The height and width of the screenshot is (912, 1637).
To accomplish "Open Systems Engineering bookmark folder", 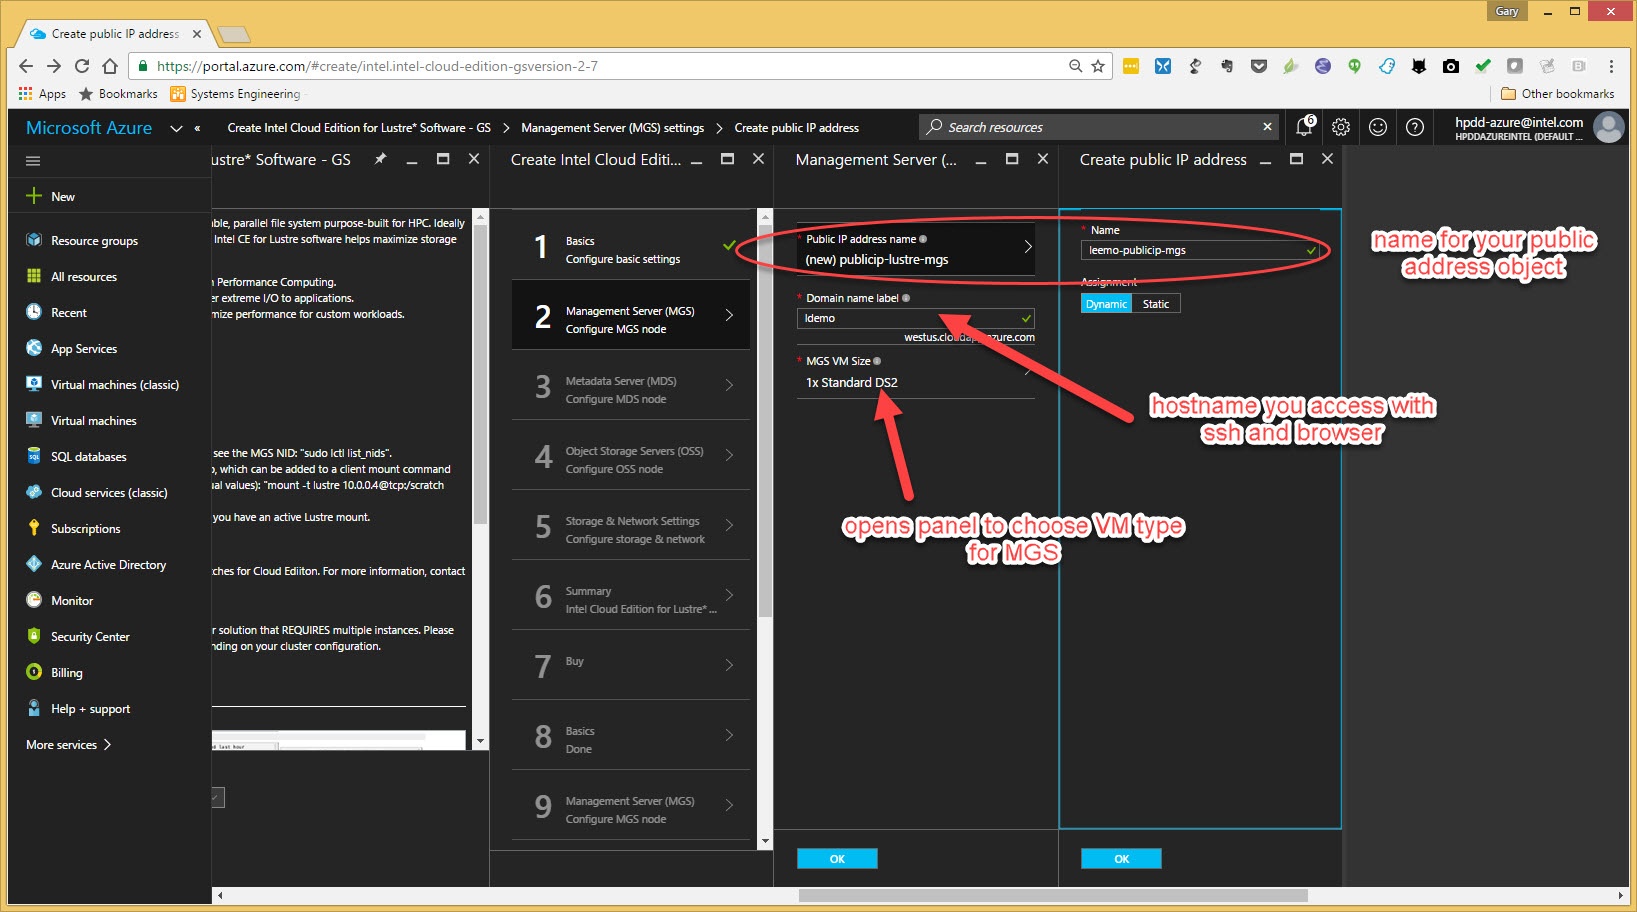I will pos(235,94).
